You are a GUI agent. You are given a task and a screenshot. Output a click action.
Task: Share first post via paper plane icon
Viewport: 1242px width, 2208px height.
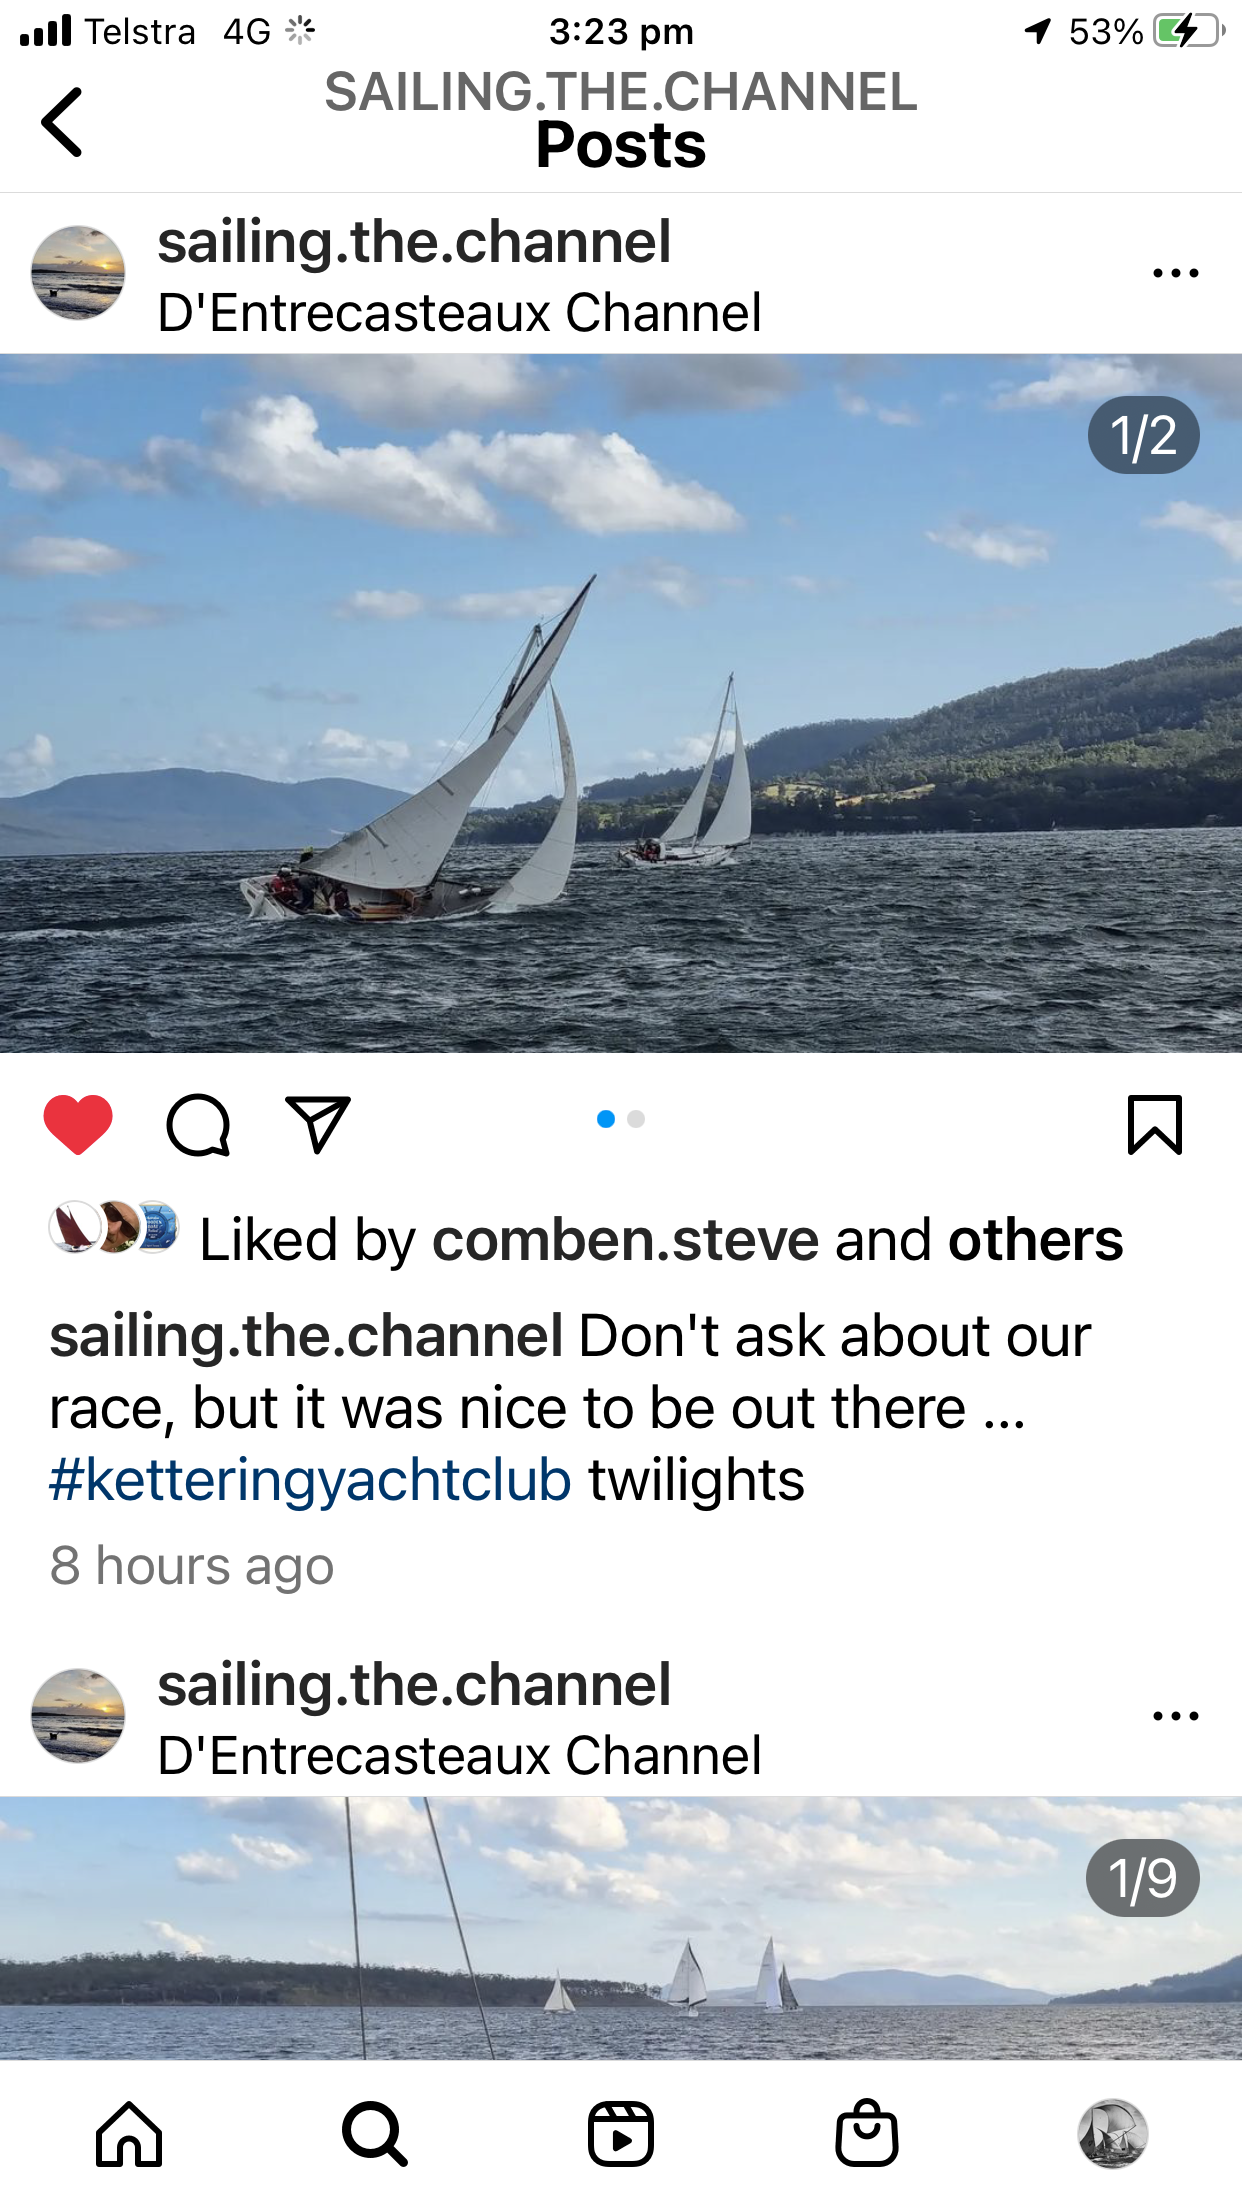pos(318,1125)
